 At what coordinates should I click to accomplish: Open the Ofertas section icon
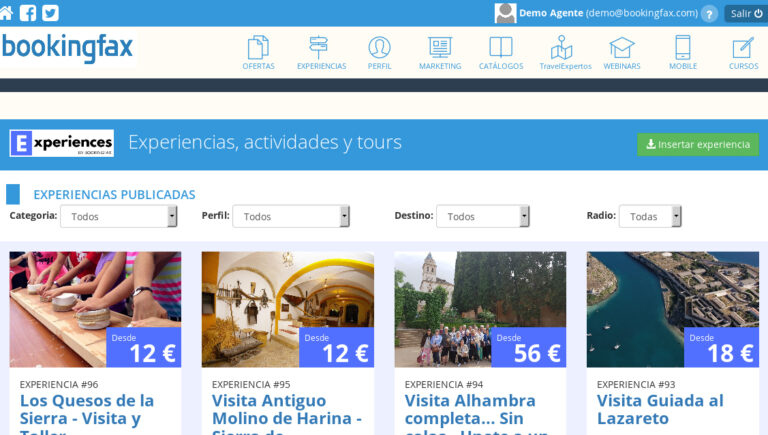click(x=258, y=48)
